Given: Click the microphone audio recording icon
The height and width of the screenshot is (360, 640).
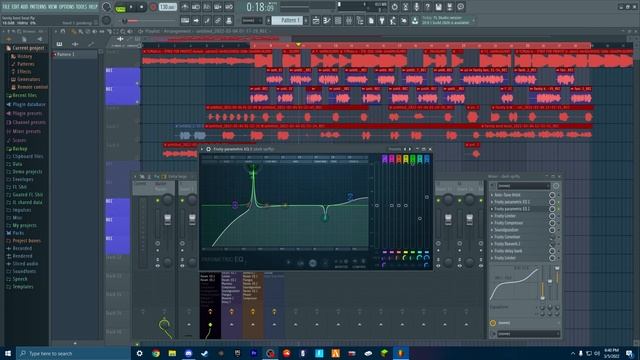Looking at the screenshot, I should pos(416,7).
